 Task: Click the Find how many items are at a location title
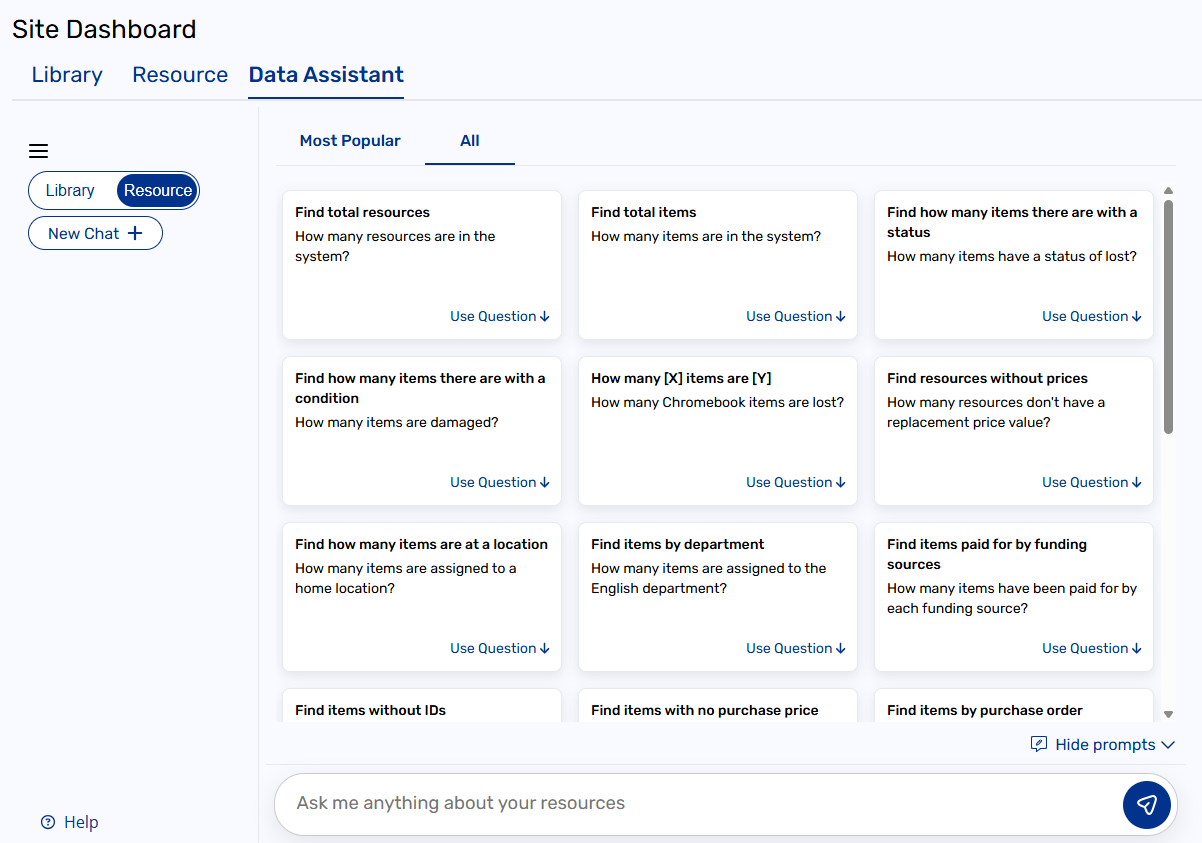(422, 544)
